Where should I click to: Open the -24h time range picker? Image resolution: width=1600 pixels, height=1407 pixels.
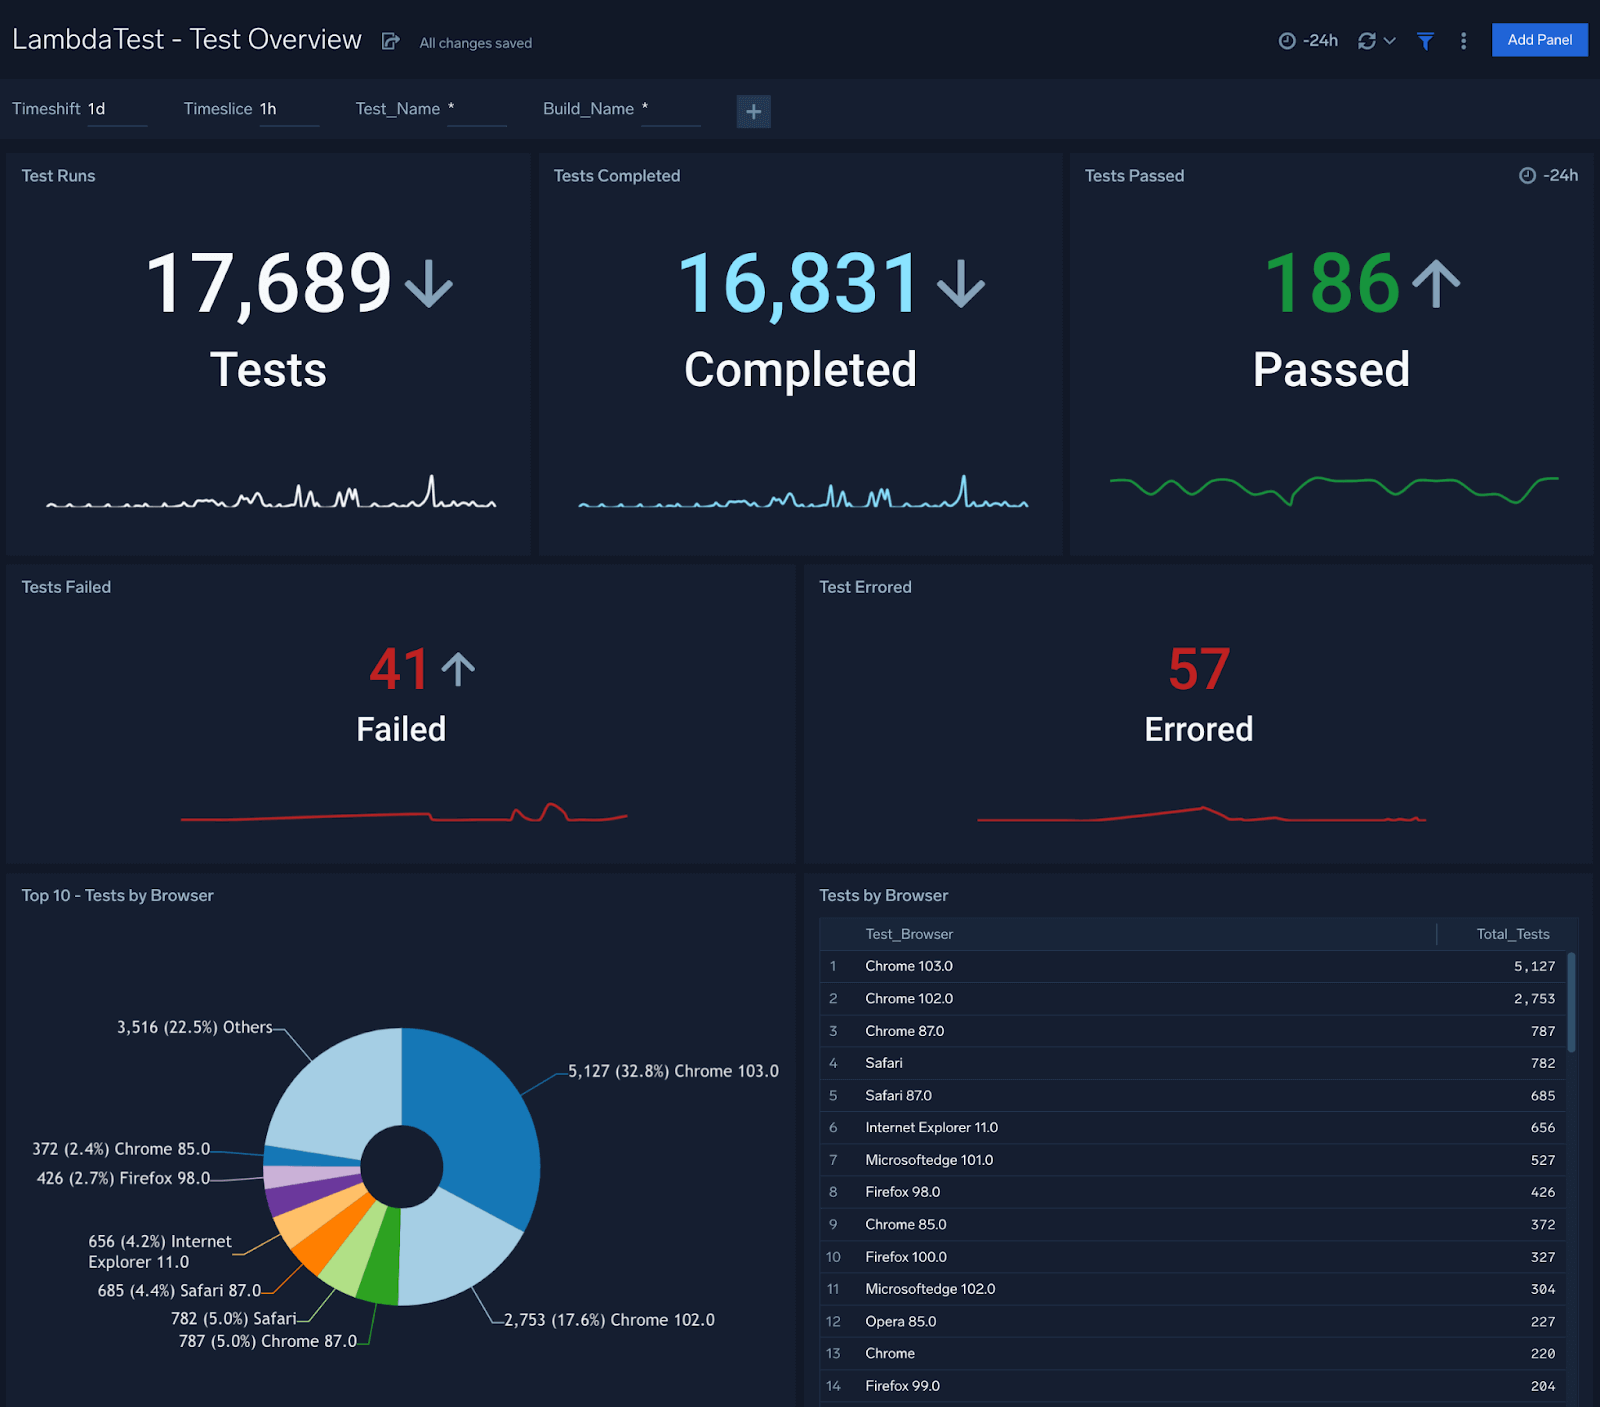pos(1308,41)
